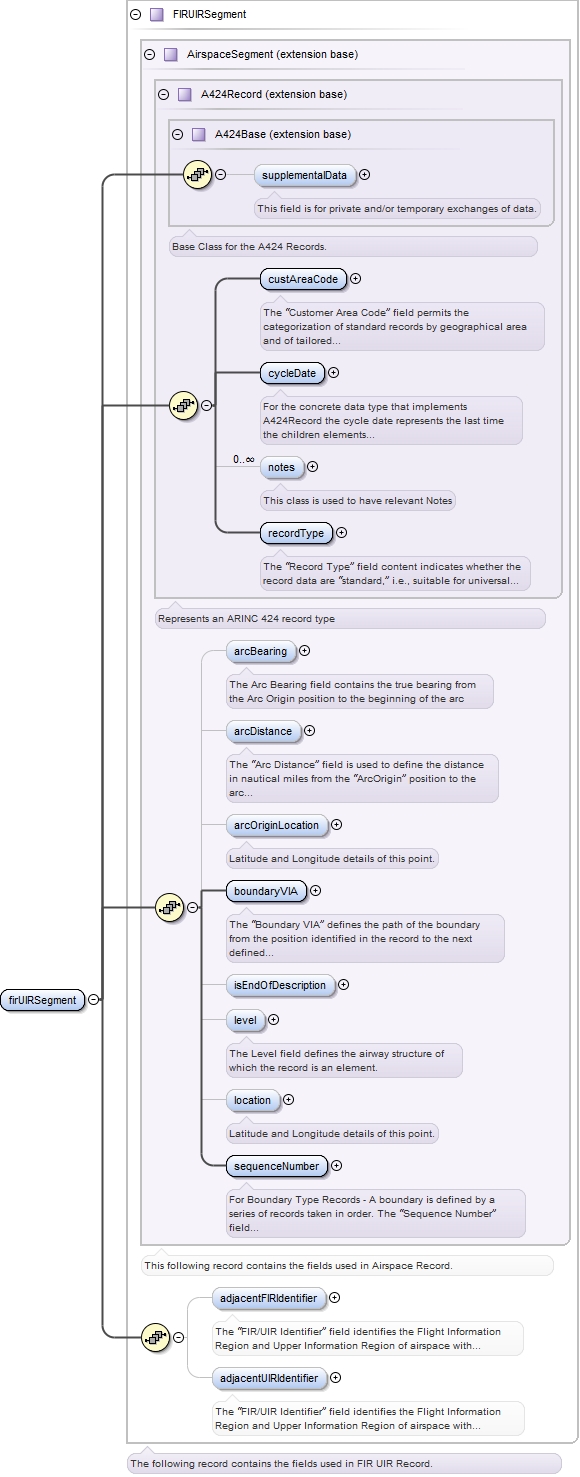The image size is (580, 1477).
Task: Click the A424Base purple type icon
Action: (198, 135)
